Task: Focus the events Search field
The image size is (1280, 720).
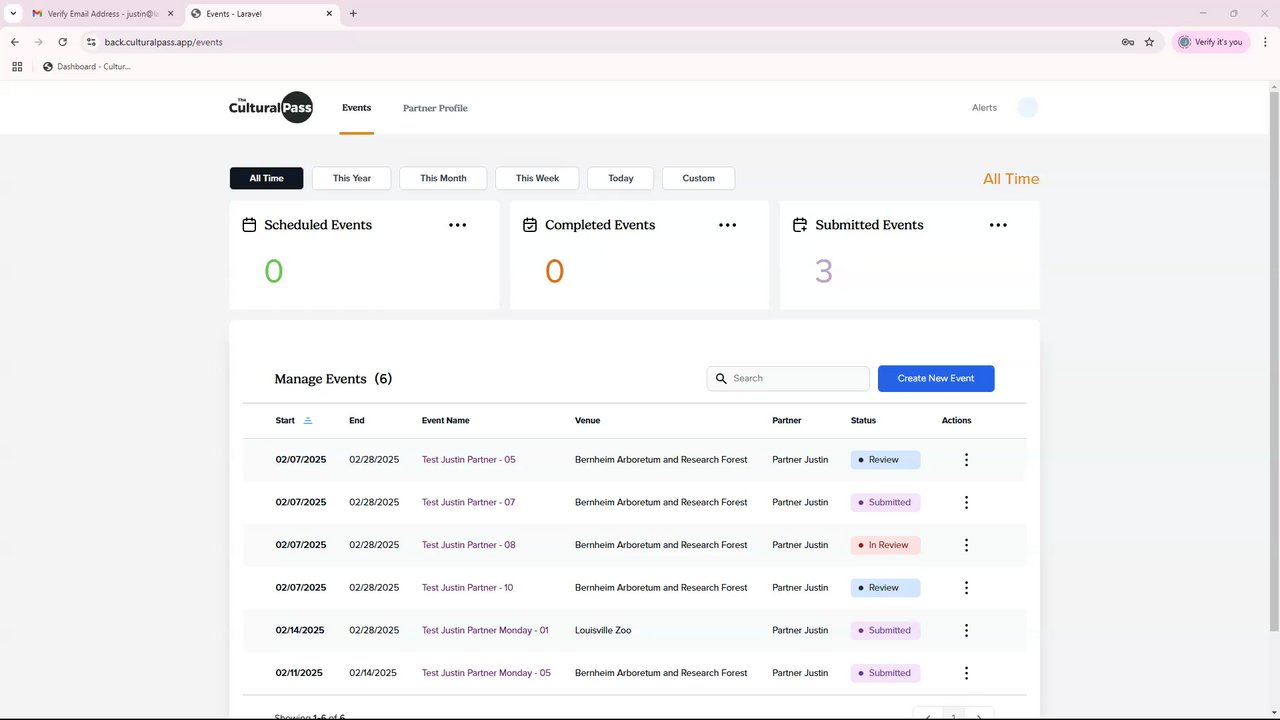Action: click(788, 378)
